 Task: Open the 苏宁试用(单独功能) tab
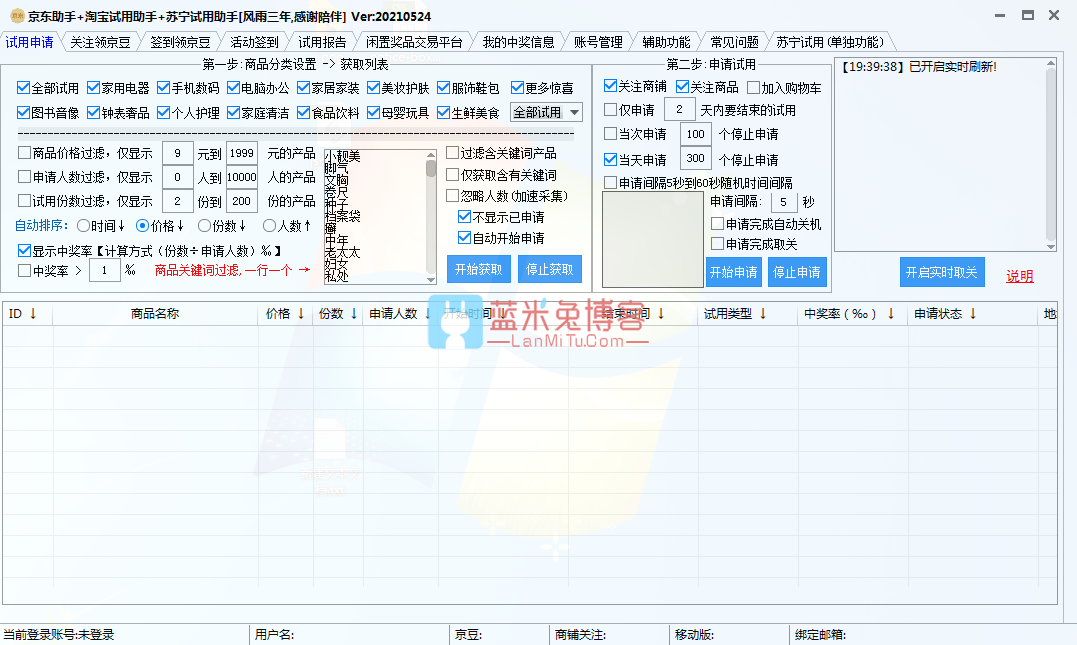pos(830,43)
